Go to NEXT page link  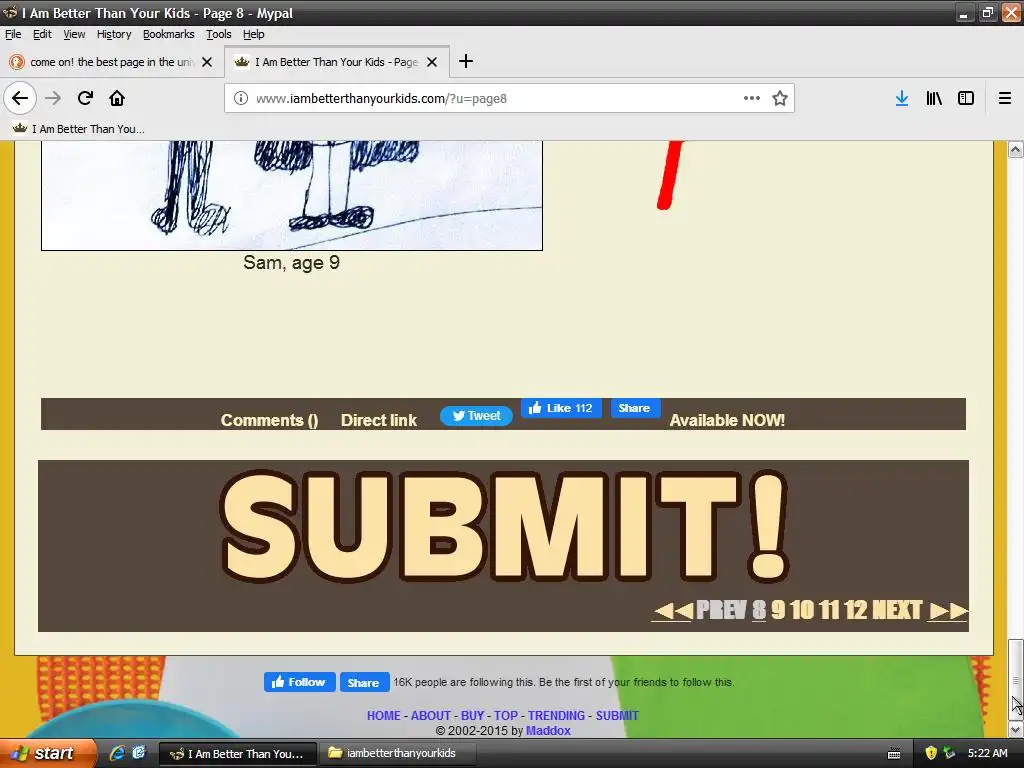tap(897, 611)
